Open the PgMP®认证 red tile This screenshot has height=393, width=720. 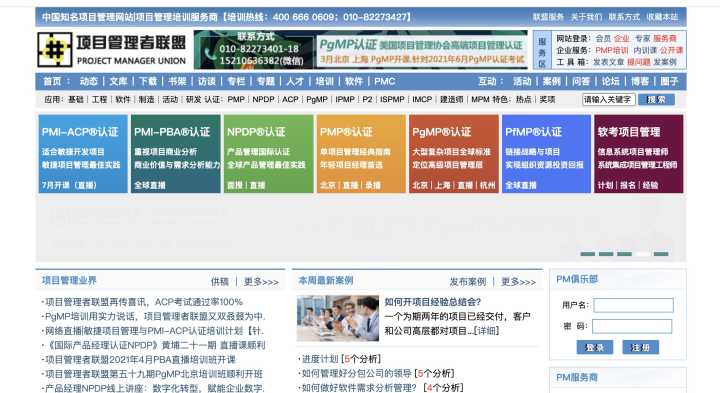[454, 154]
